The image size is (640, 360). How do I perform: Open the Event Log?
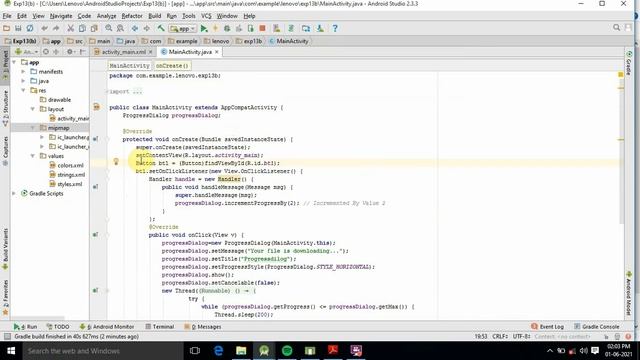pos(547,327)
